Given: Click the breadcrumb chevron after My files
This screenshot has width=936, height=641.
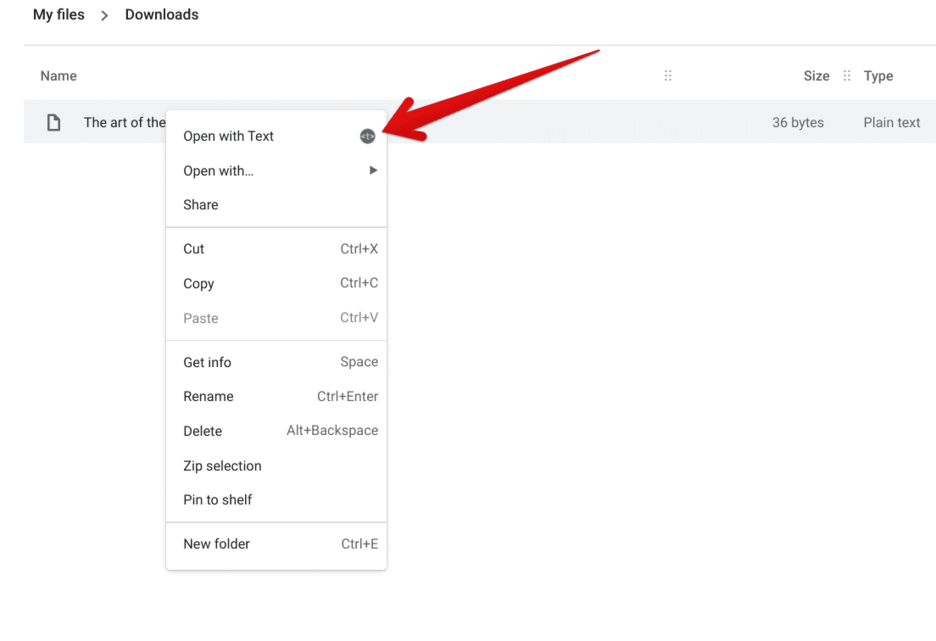Looking at the screenshot, I should pyautogui.click(x=104, y=16).
